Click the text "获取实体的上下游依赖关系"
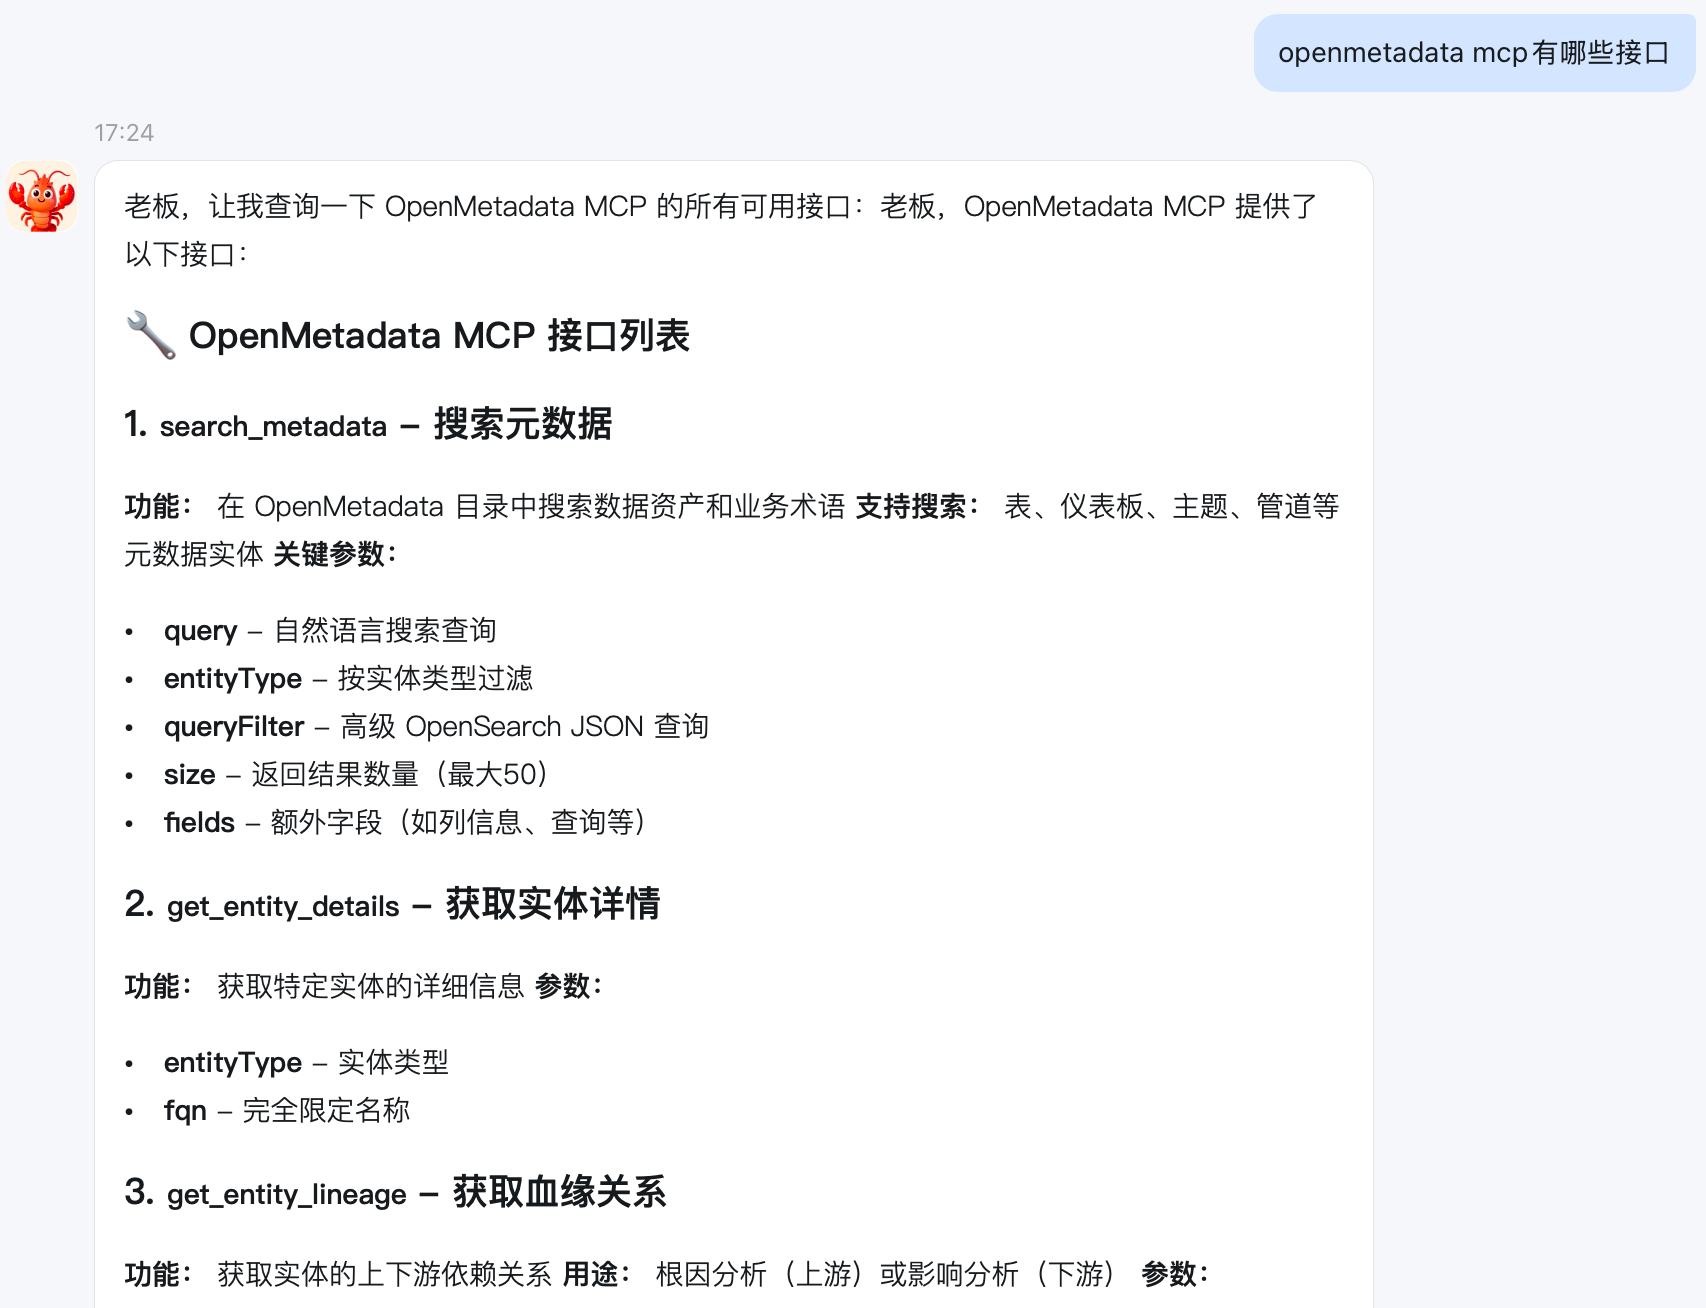1706x1308 pixels. tap(384, 1275)
